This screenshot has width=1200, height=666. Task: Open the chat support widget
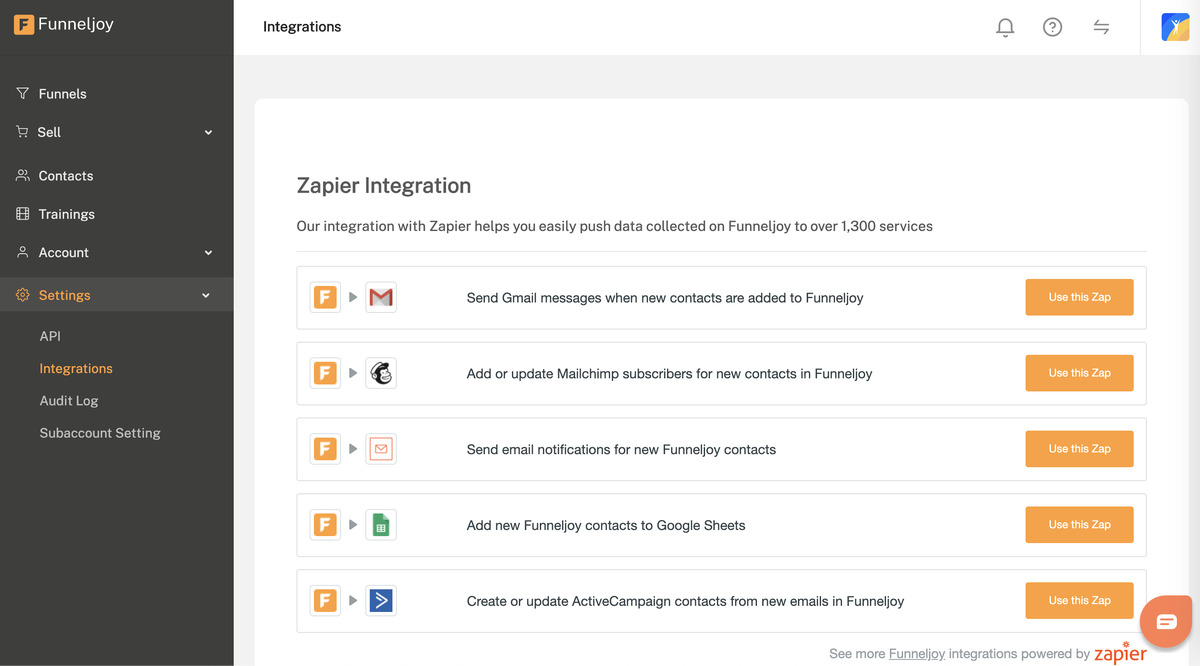[x=1166, y=622]
